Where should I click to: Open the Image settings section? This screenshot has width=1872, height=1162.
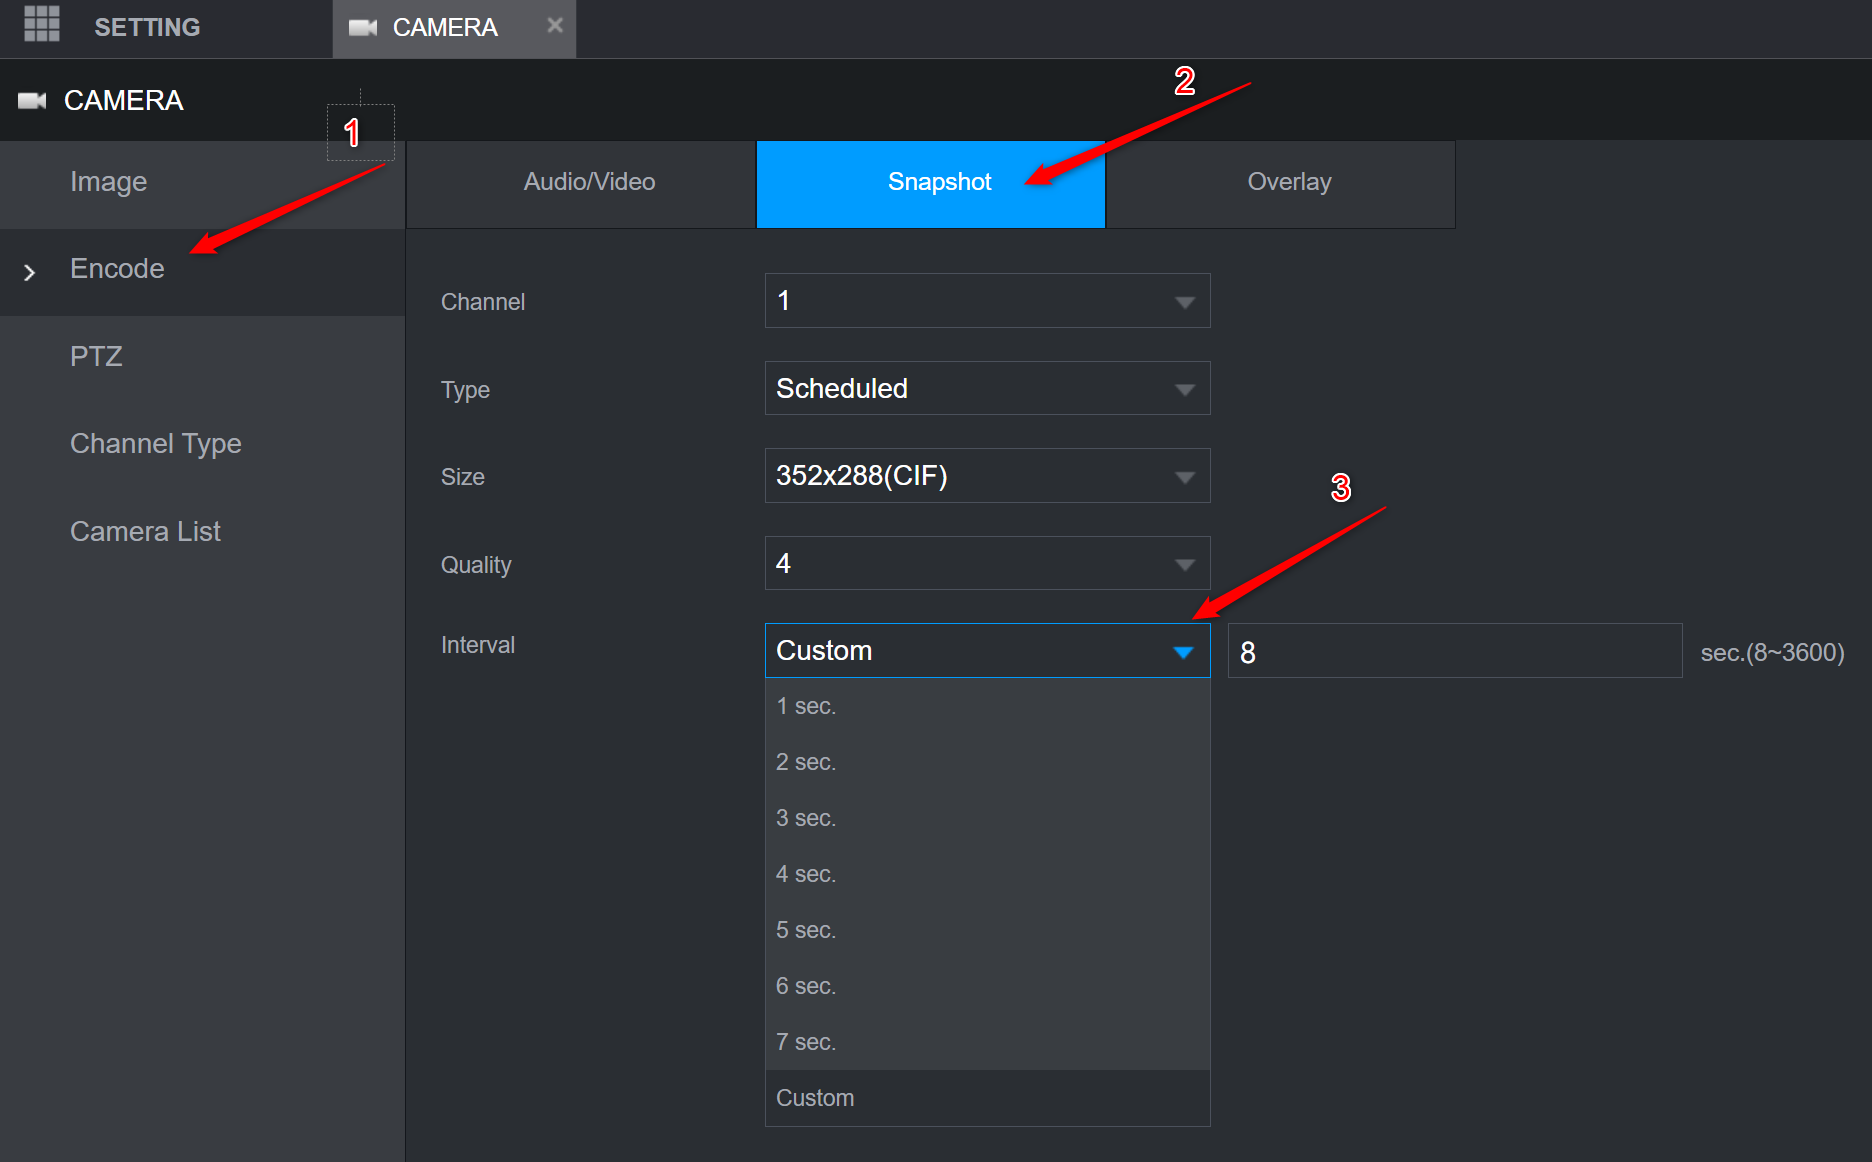pyautogui.click(x=108, y=182)
